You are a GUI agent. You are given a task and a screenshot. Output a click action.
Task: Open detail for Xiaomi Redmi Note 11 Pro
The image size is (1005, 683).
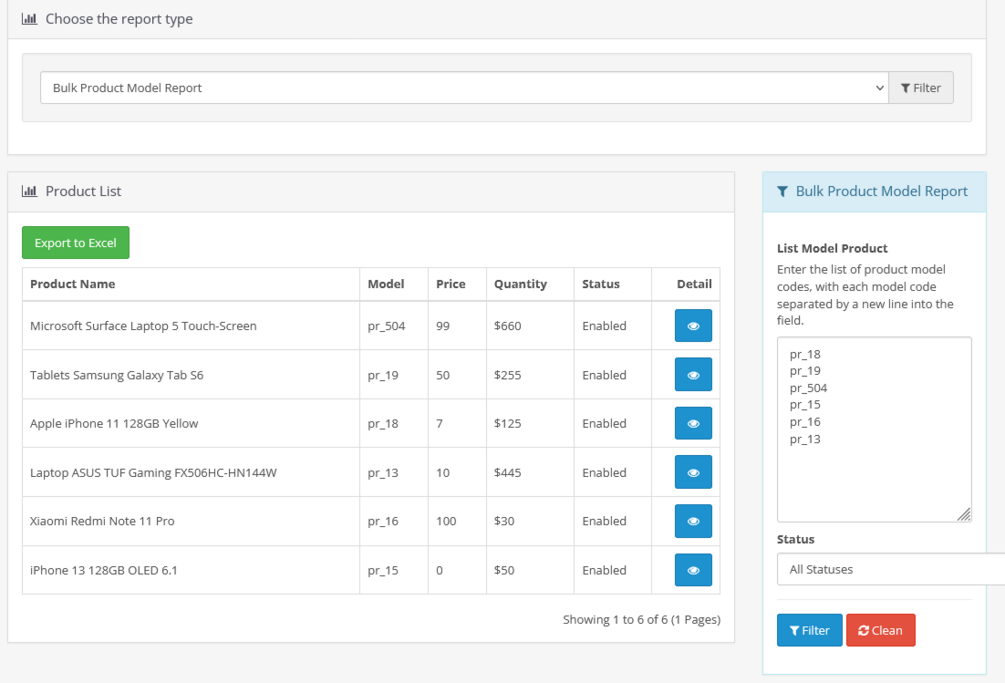point(693,521)
